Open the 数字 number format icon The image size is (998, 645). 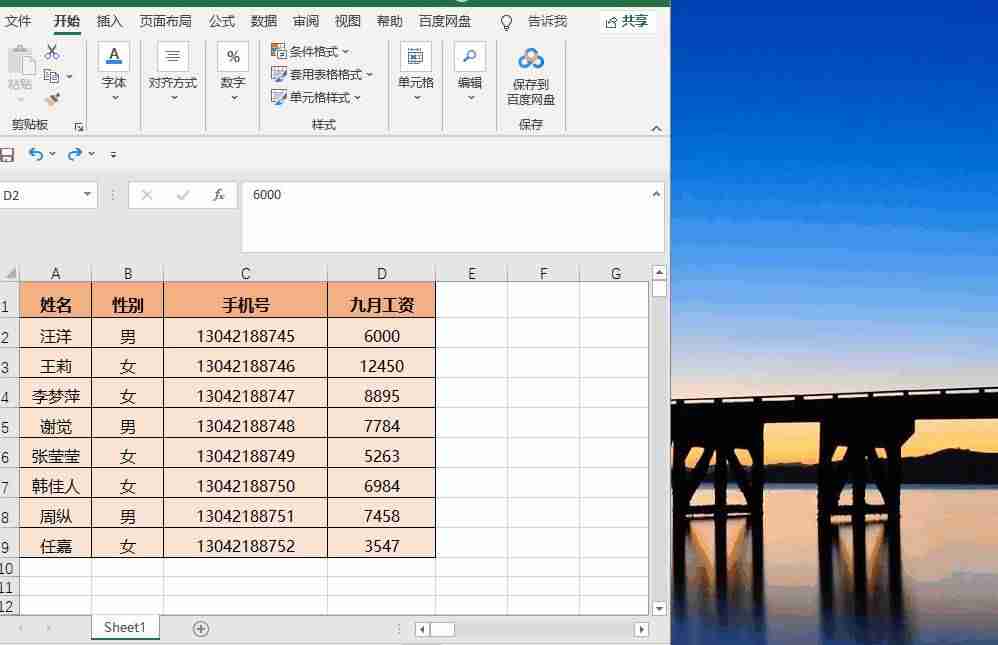point(233,57)
